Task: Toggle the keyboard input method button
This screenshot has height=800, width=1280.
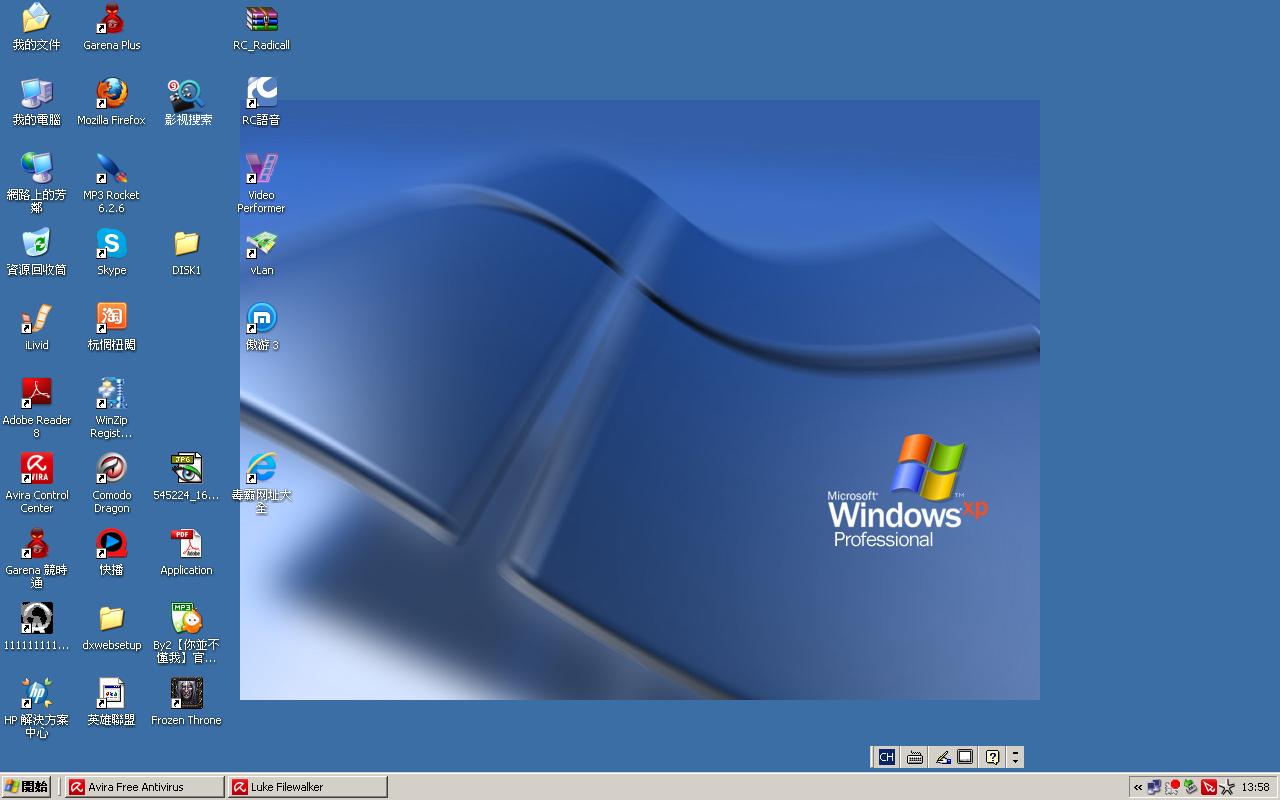Action: (914, 757)
